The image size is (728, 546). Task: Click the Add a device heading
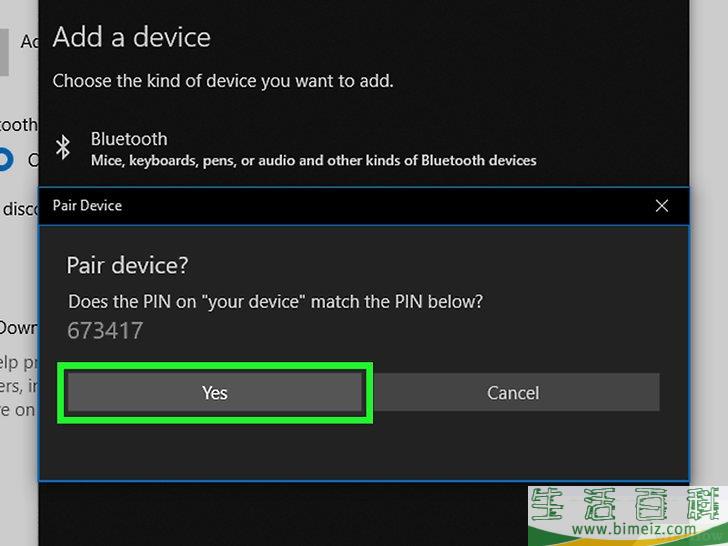[x=131, y=37]
